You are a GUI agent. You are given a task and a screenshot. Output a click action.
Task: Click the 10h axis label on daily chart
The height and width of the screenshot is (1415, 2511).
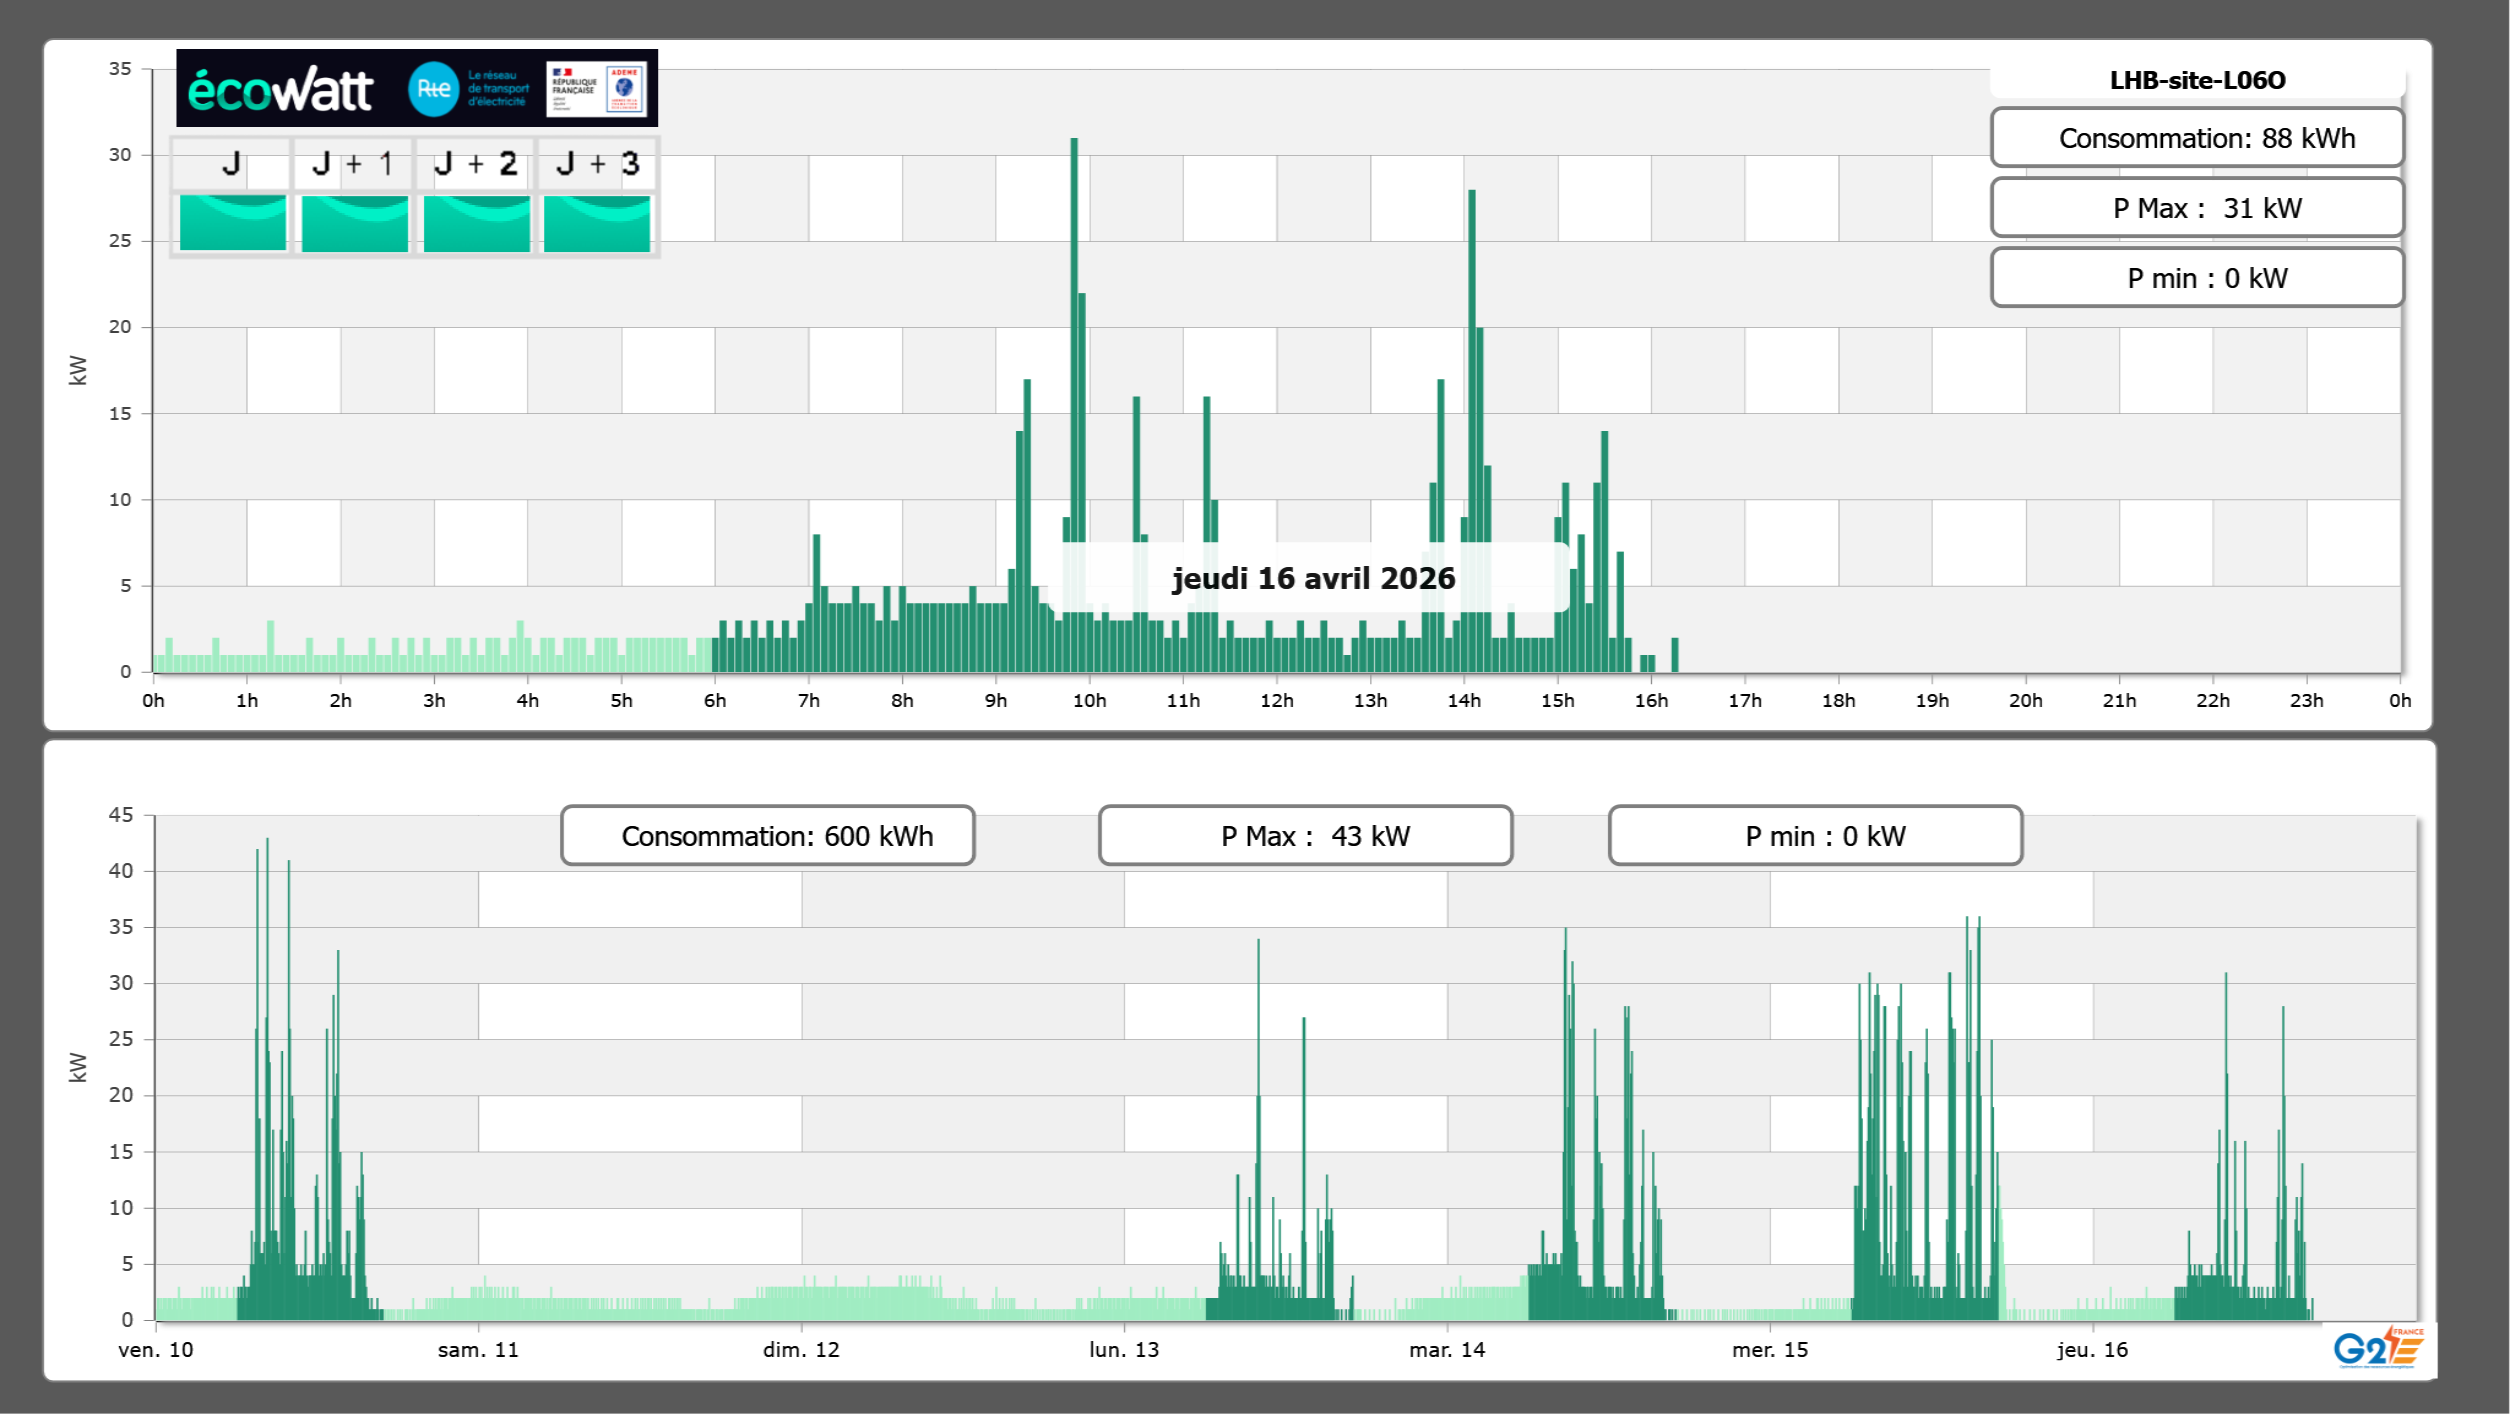tap(1089, 701)
